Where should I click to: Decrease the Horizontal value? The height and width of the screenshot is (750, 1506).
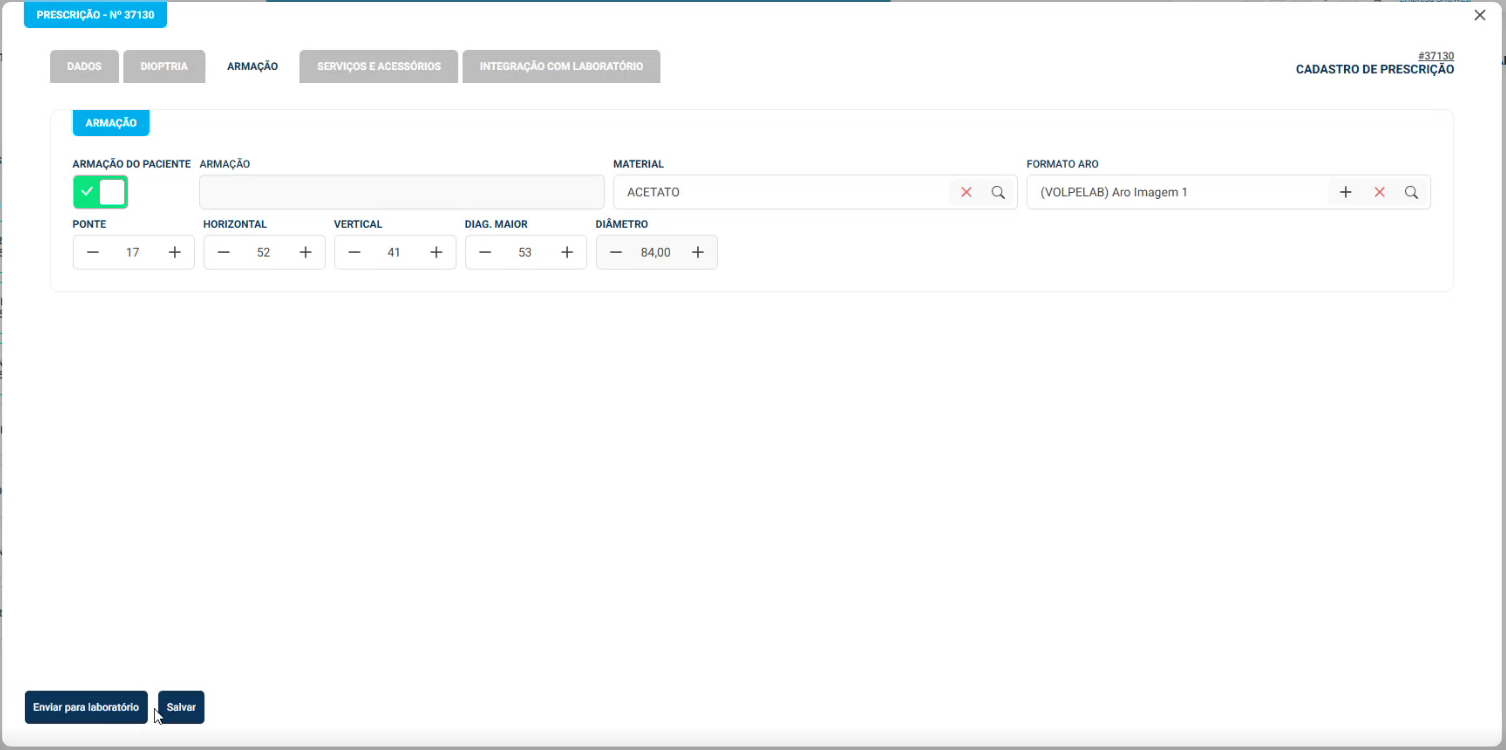click(224, 252)
